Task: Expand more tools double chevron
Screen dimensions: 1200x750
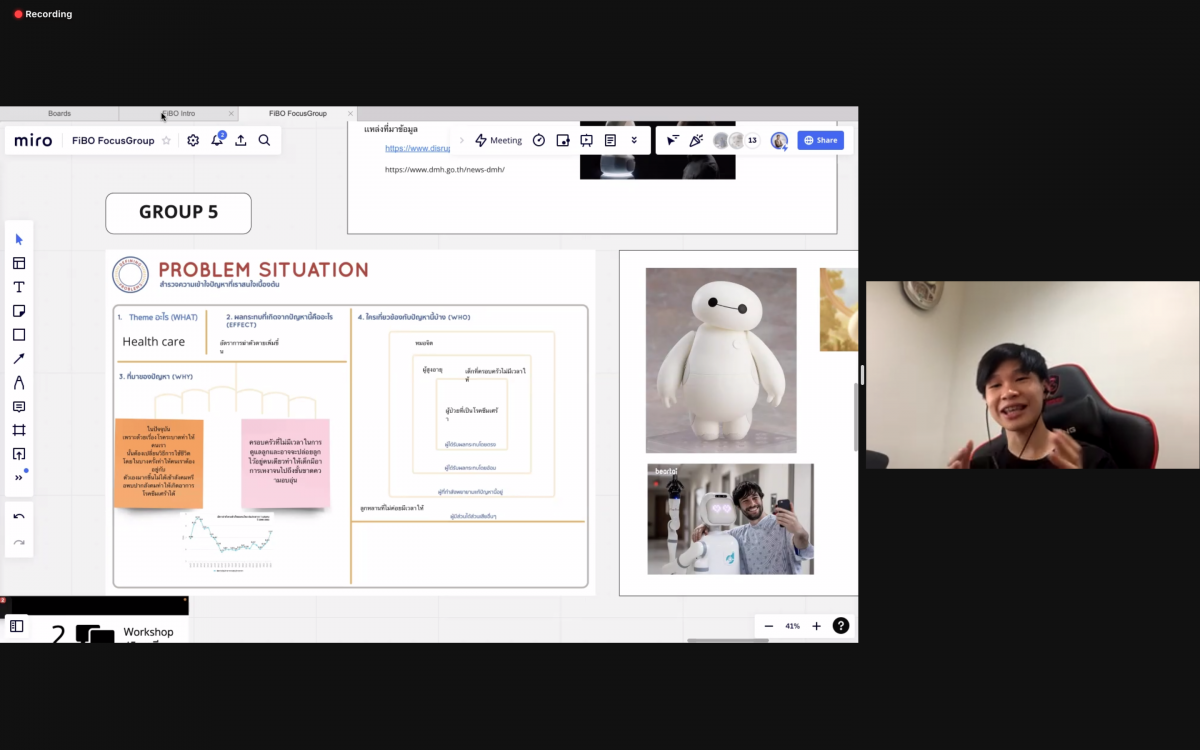Action: pyautogui.click(x=18, y=478)
